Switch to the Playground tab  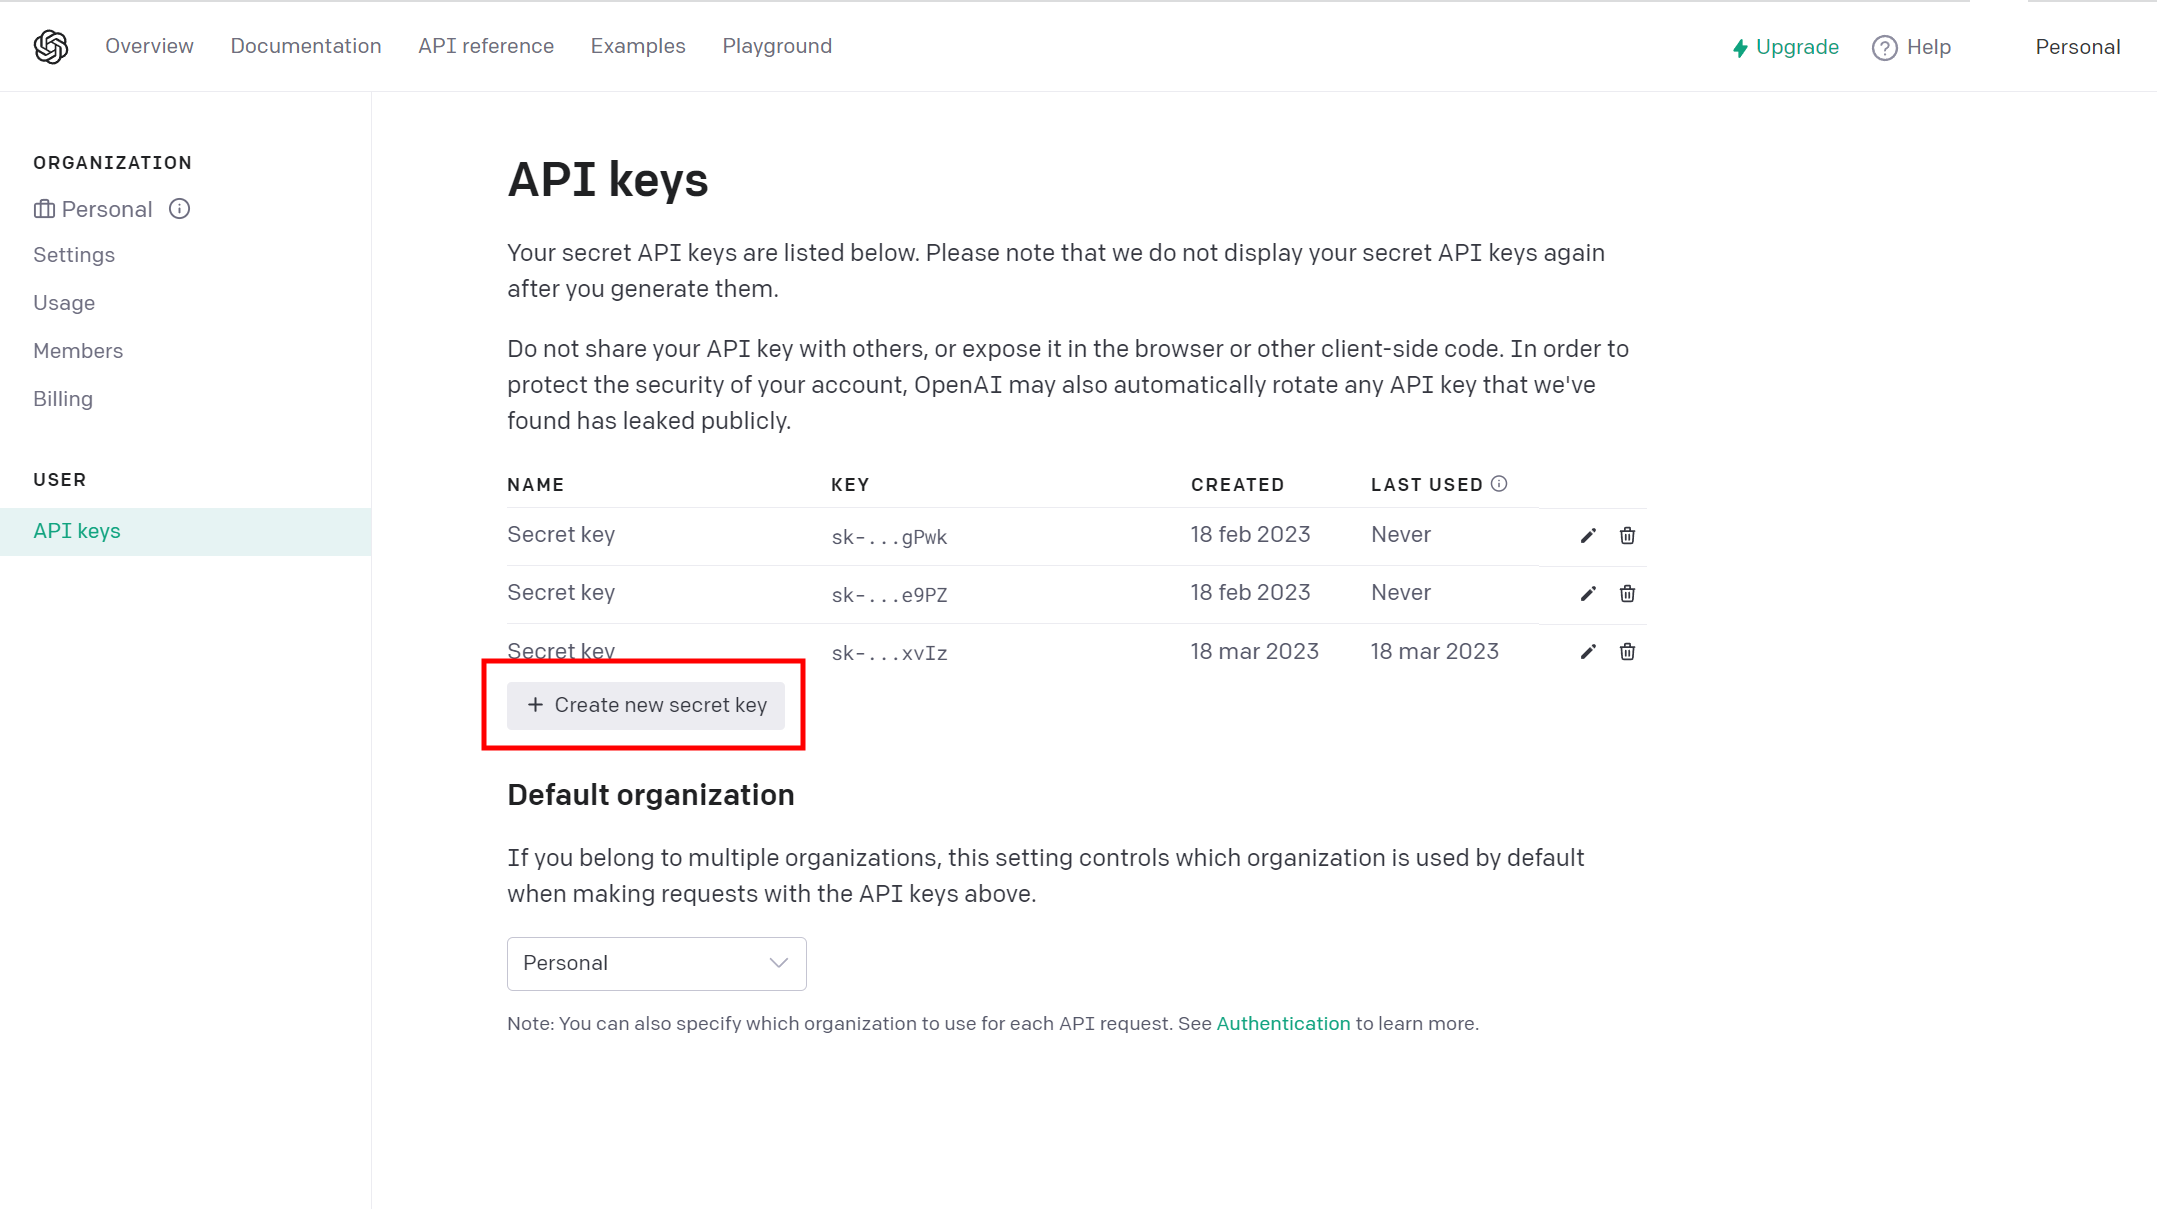click(777, 46)
